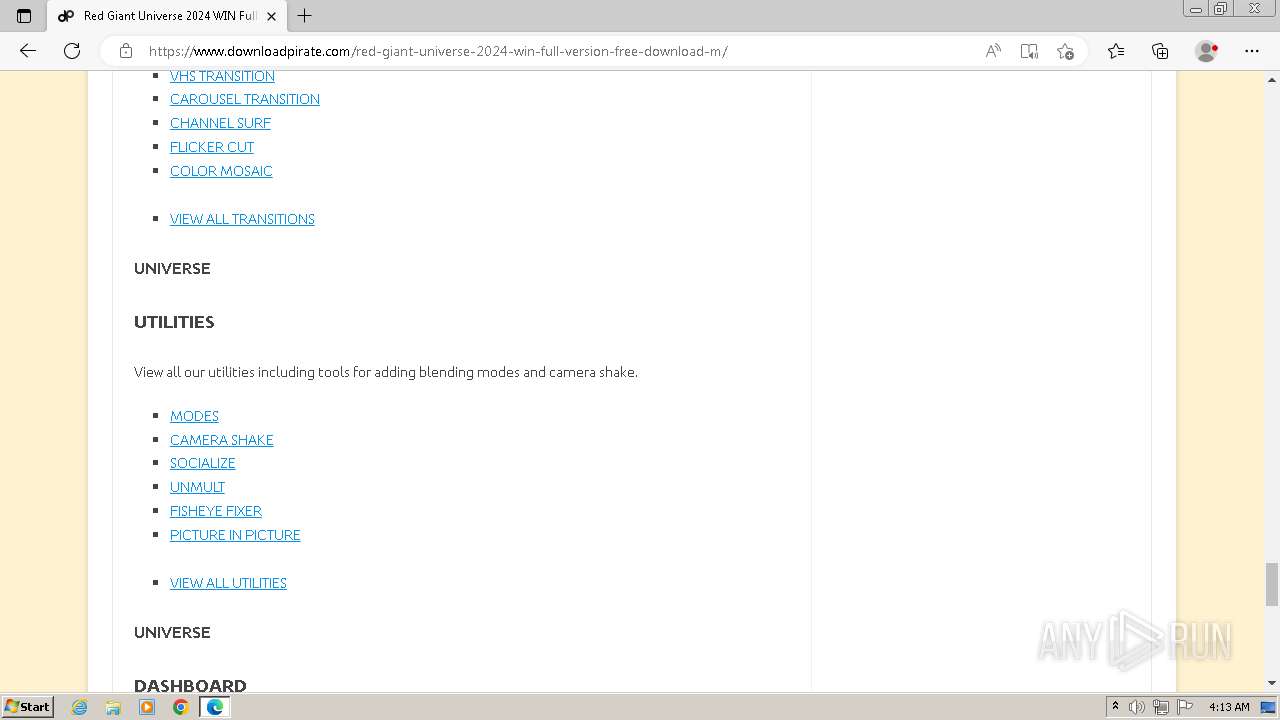This screenshot has height=720, width=1280.
Task: Open the tab actions menu icon
Action: tap(24, 16)
